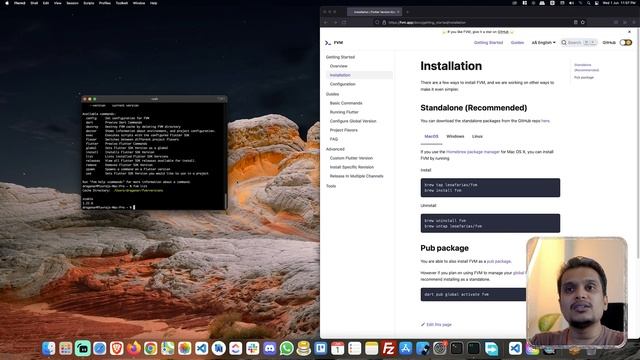Click Getting Started in top navigation
Image resolution: width=640 pixels, height=360 pixels.
(x=488, y=42)
